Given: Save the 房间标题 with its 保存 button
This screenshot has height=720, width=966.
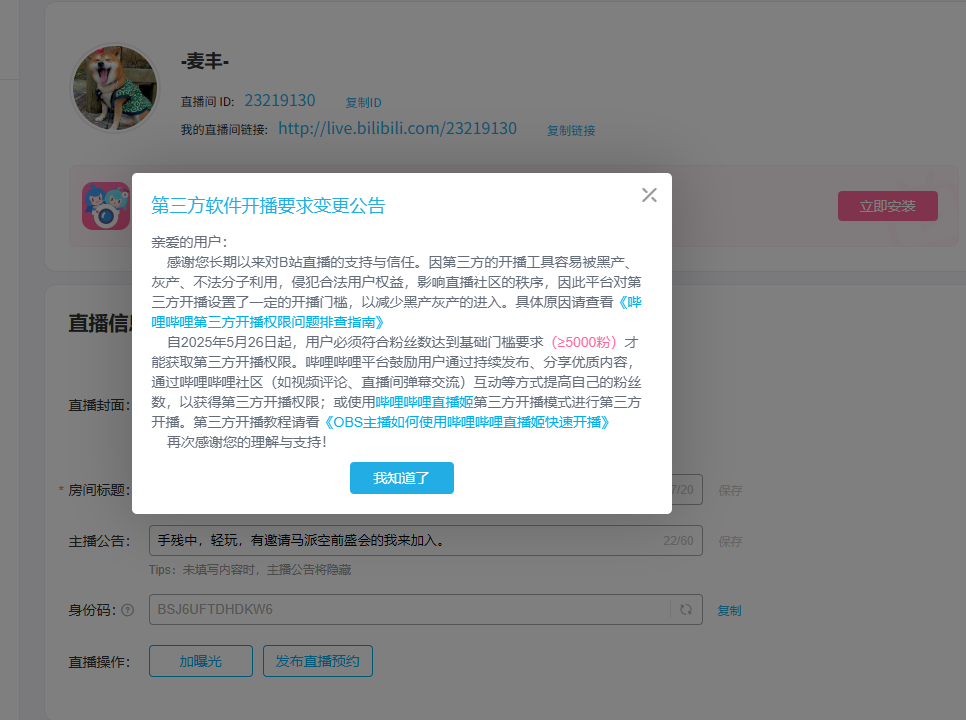Looking at the screenshot, I should [x=730, y=490].
